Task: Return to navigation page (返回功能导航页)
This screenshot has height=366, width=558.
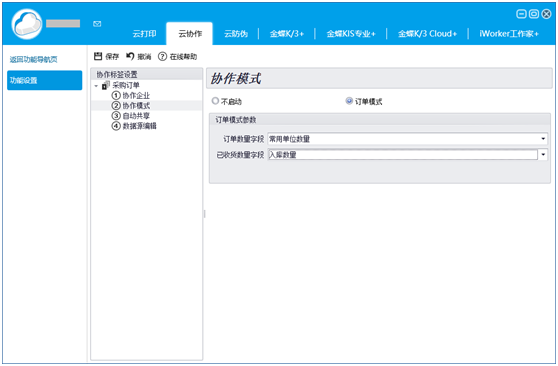Action: 33,59
